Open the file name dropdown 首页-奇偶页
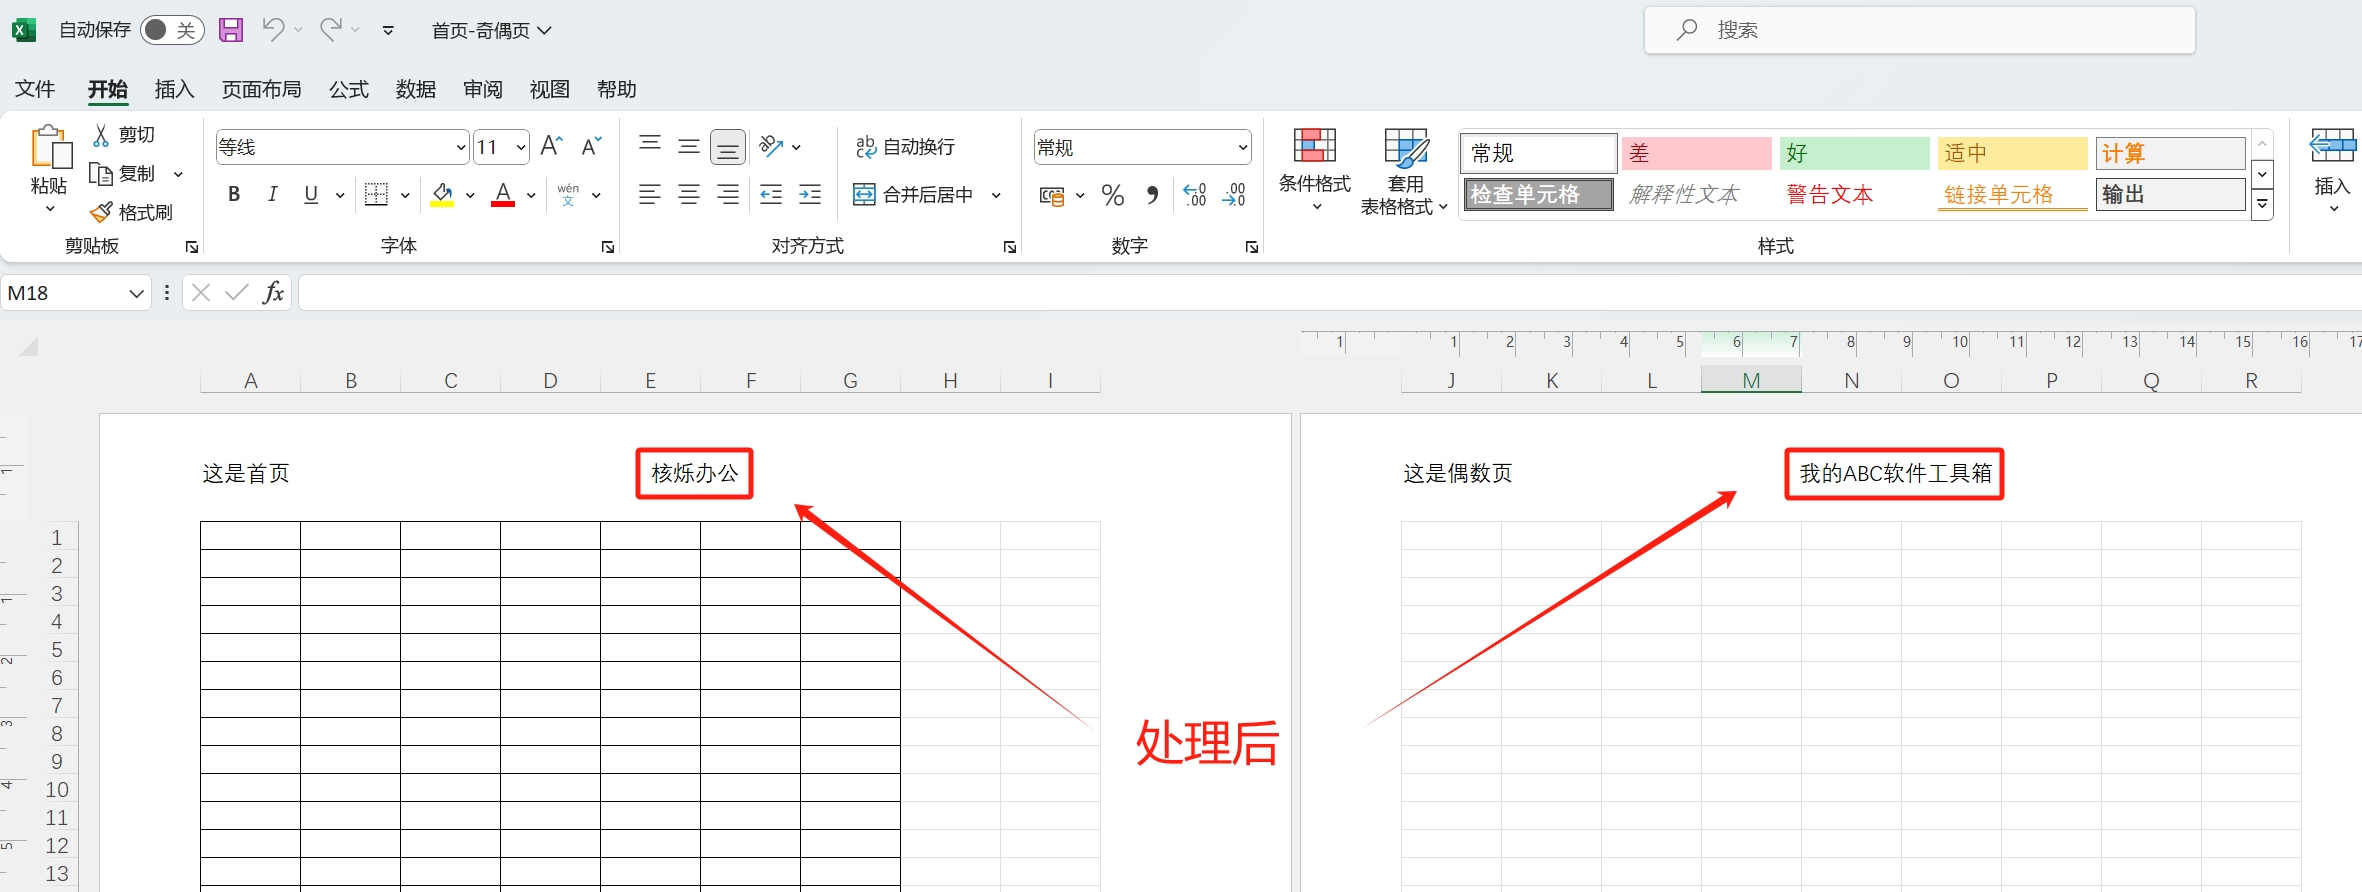2362x892 pixels. pos(491,31)
